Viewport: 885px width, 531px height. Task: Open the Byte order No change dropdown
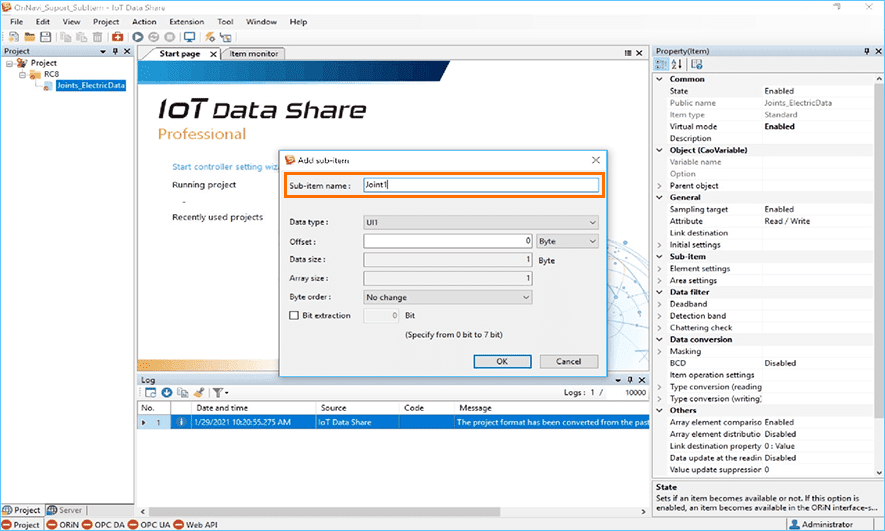pyautogui.click(x=448, y=297)
